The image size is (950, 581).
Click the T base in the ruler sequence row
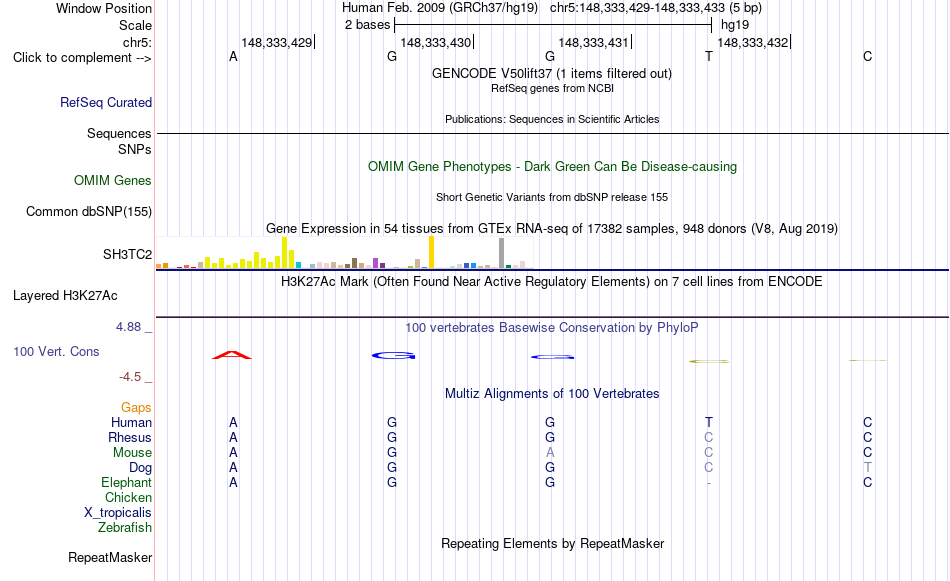click(x=709, y=56)
